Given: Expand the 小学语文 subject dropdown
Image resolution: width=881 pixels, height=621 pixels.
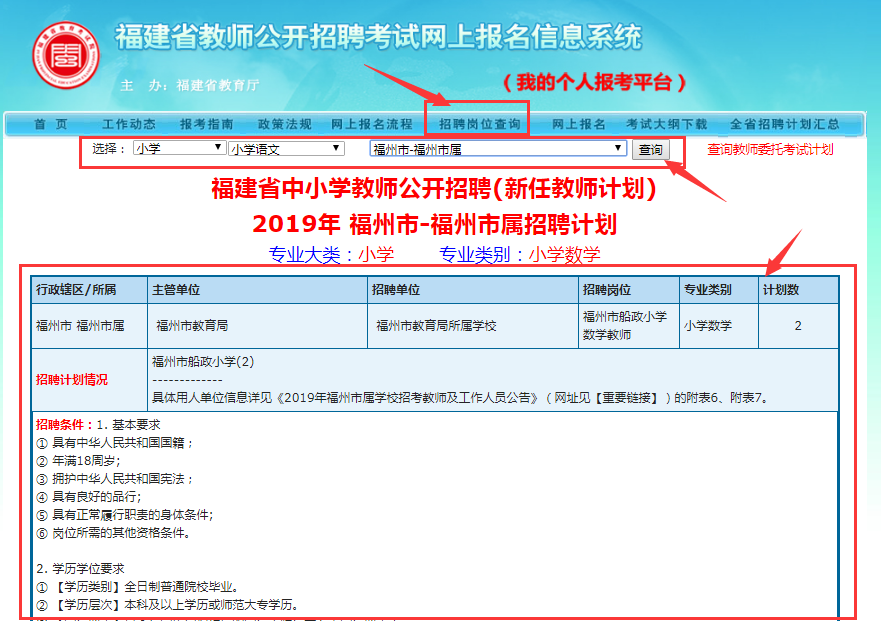Looking at the screenshot, I should (286, 149).
